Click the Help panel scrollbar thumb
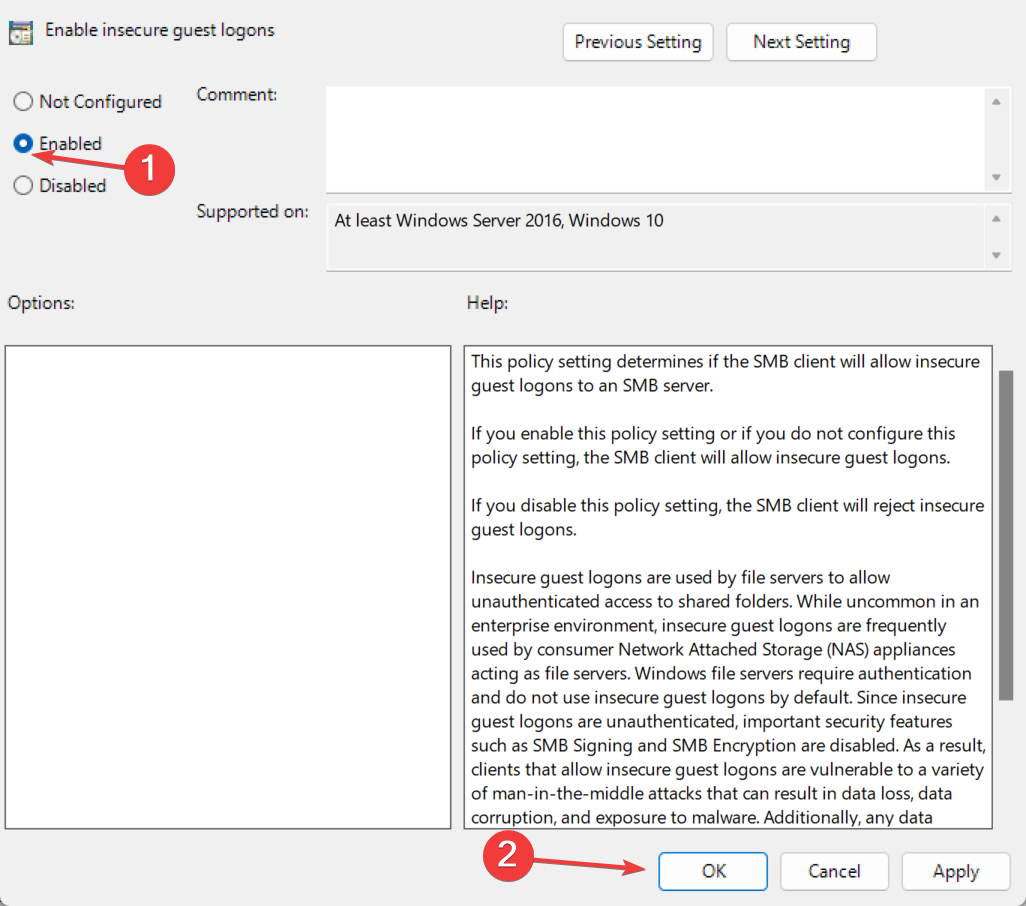 (1005, 535)
